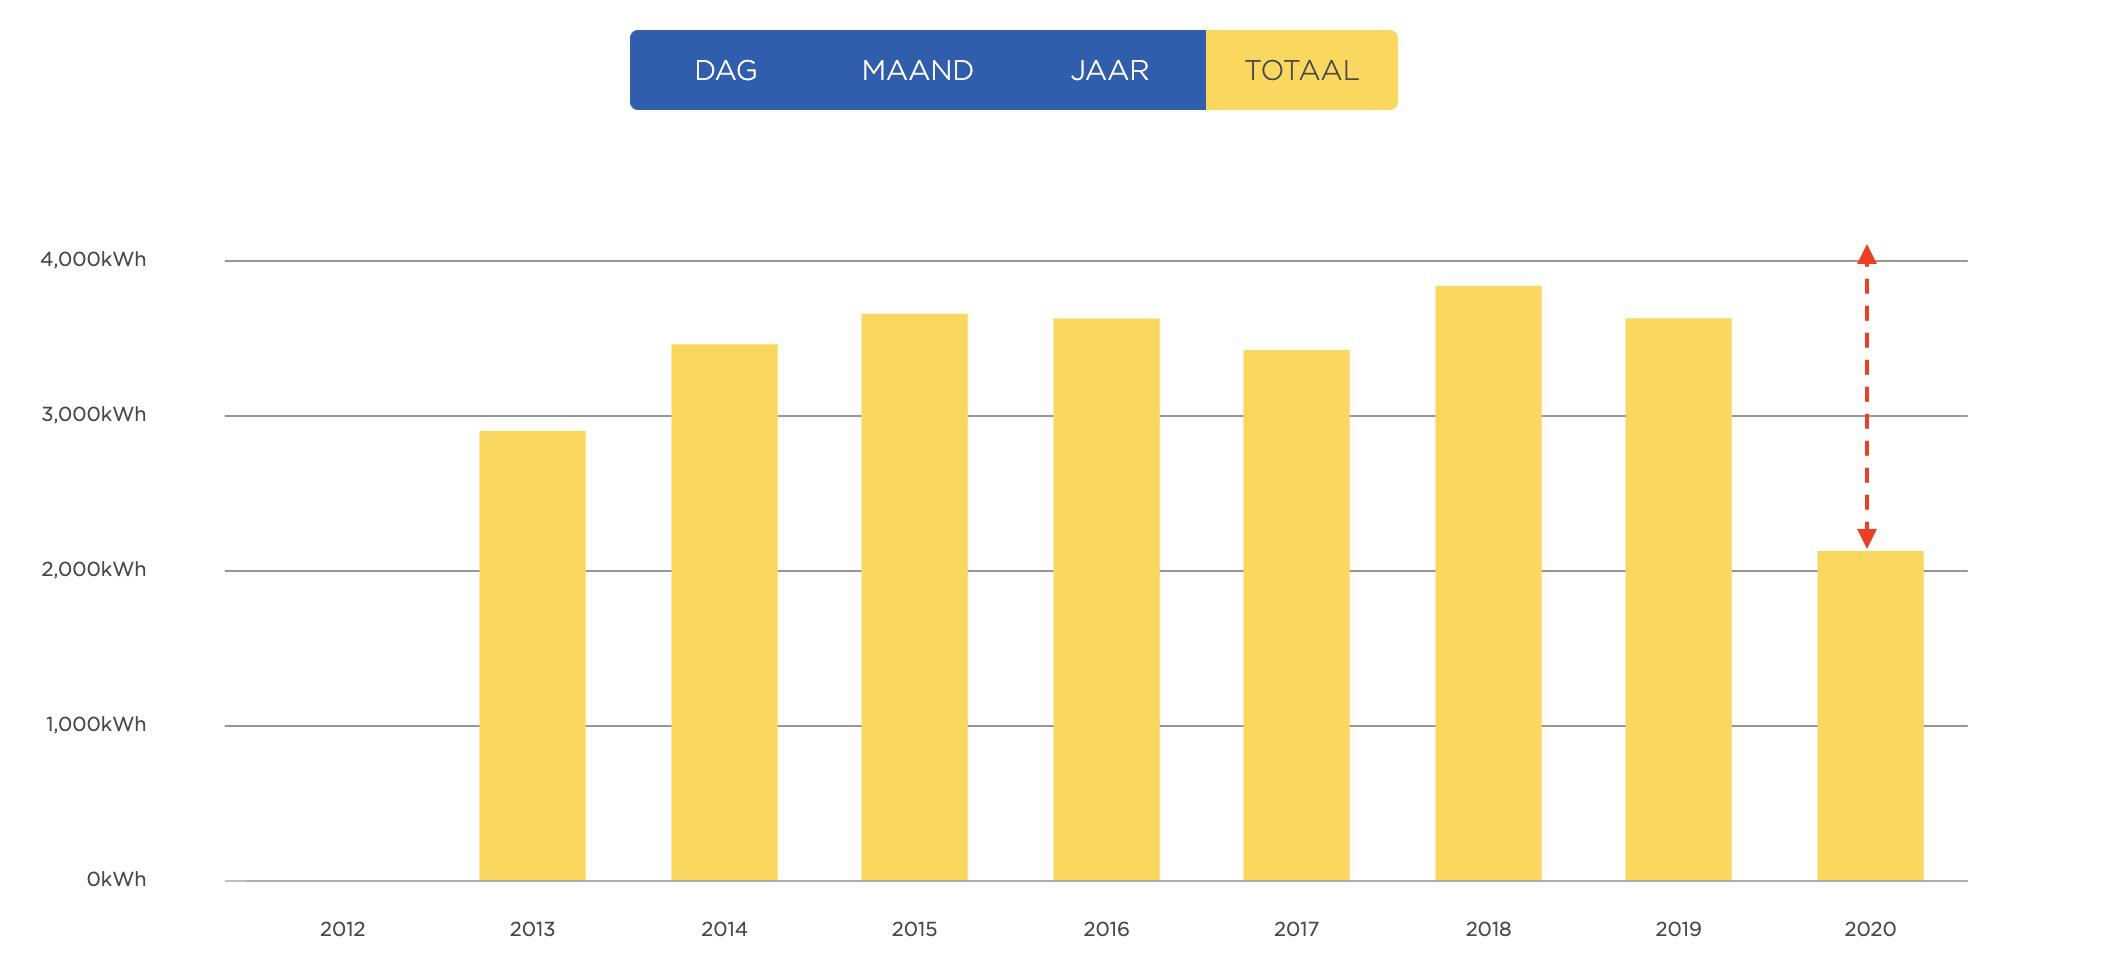Click the highlighted TOTAAL tab

(x=1301, y=70)
